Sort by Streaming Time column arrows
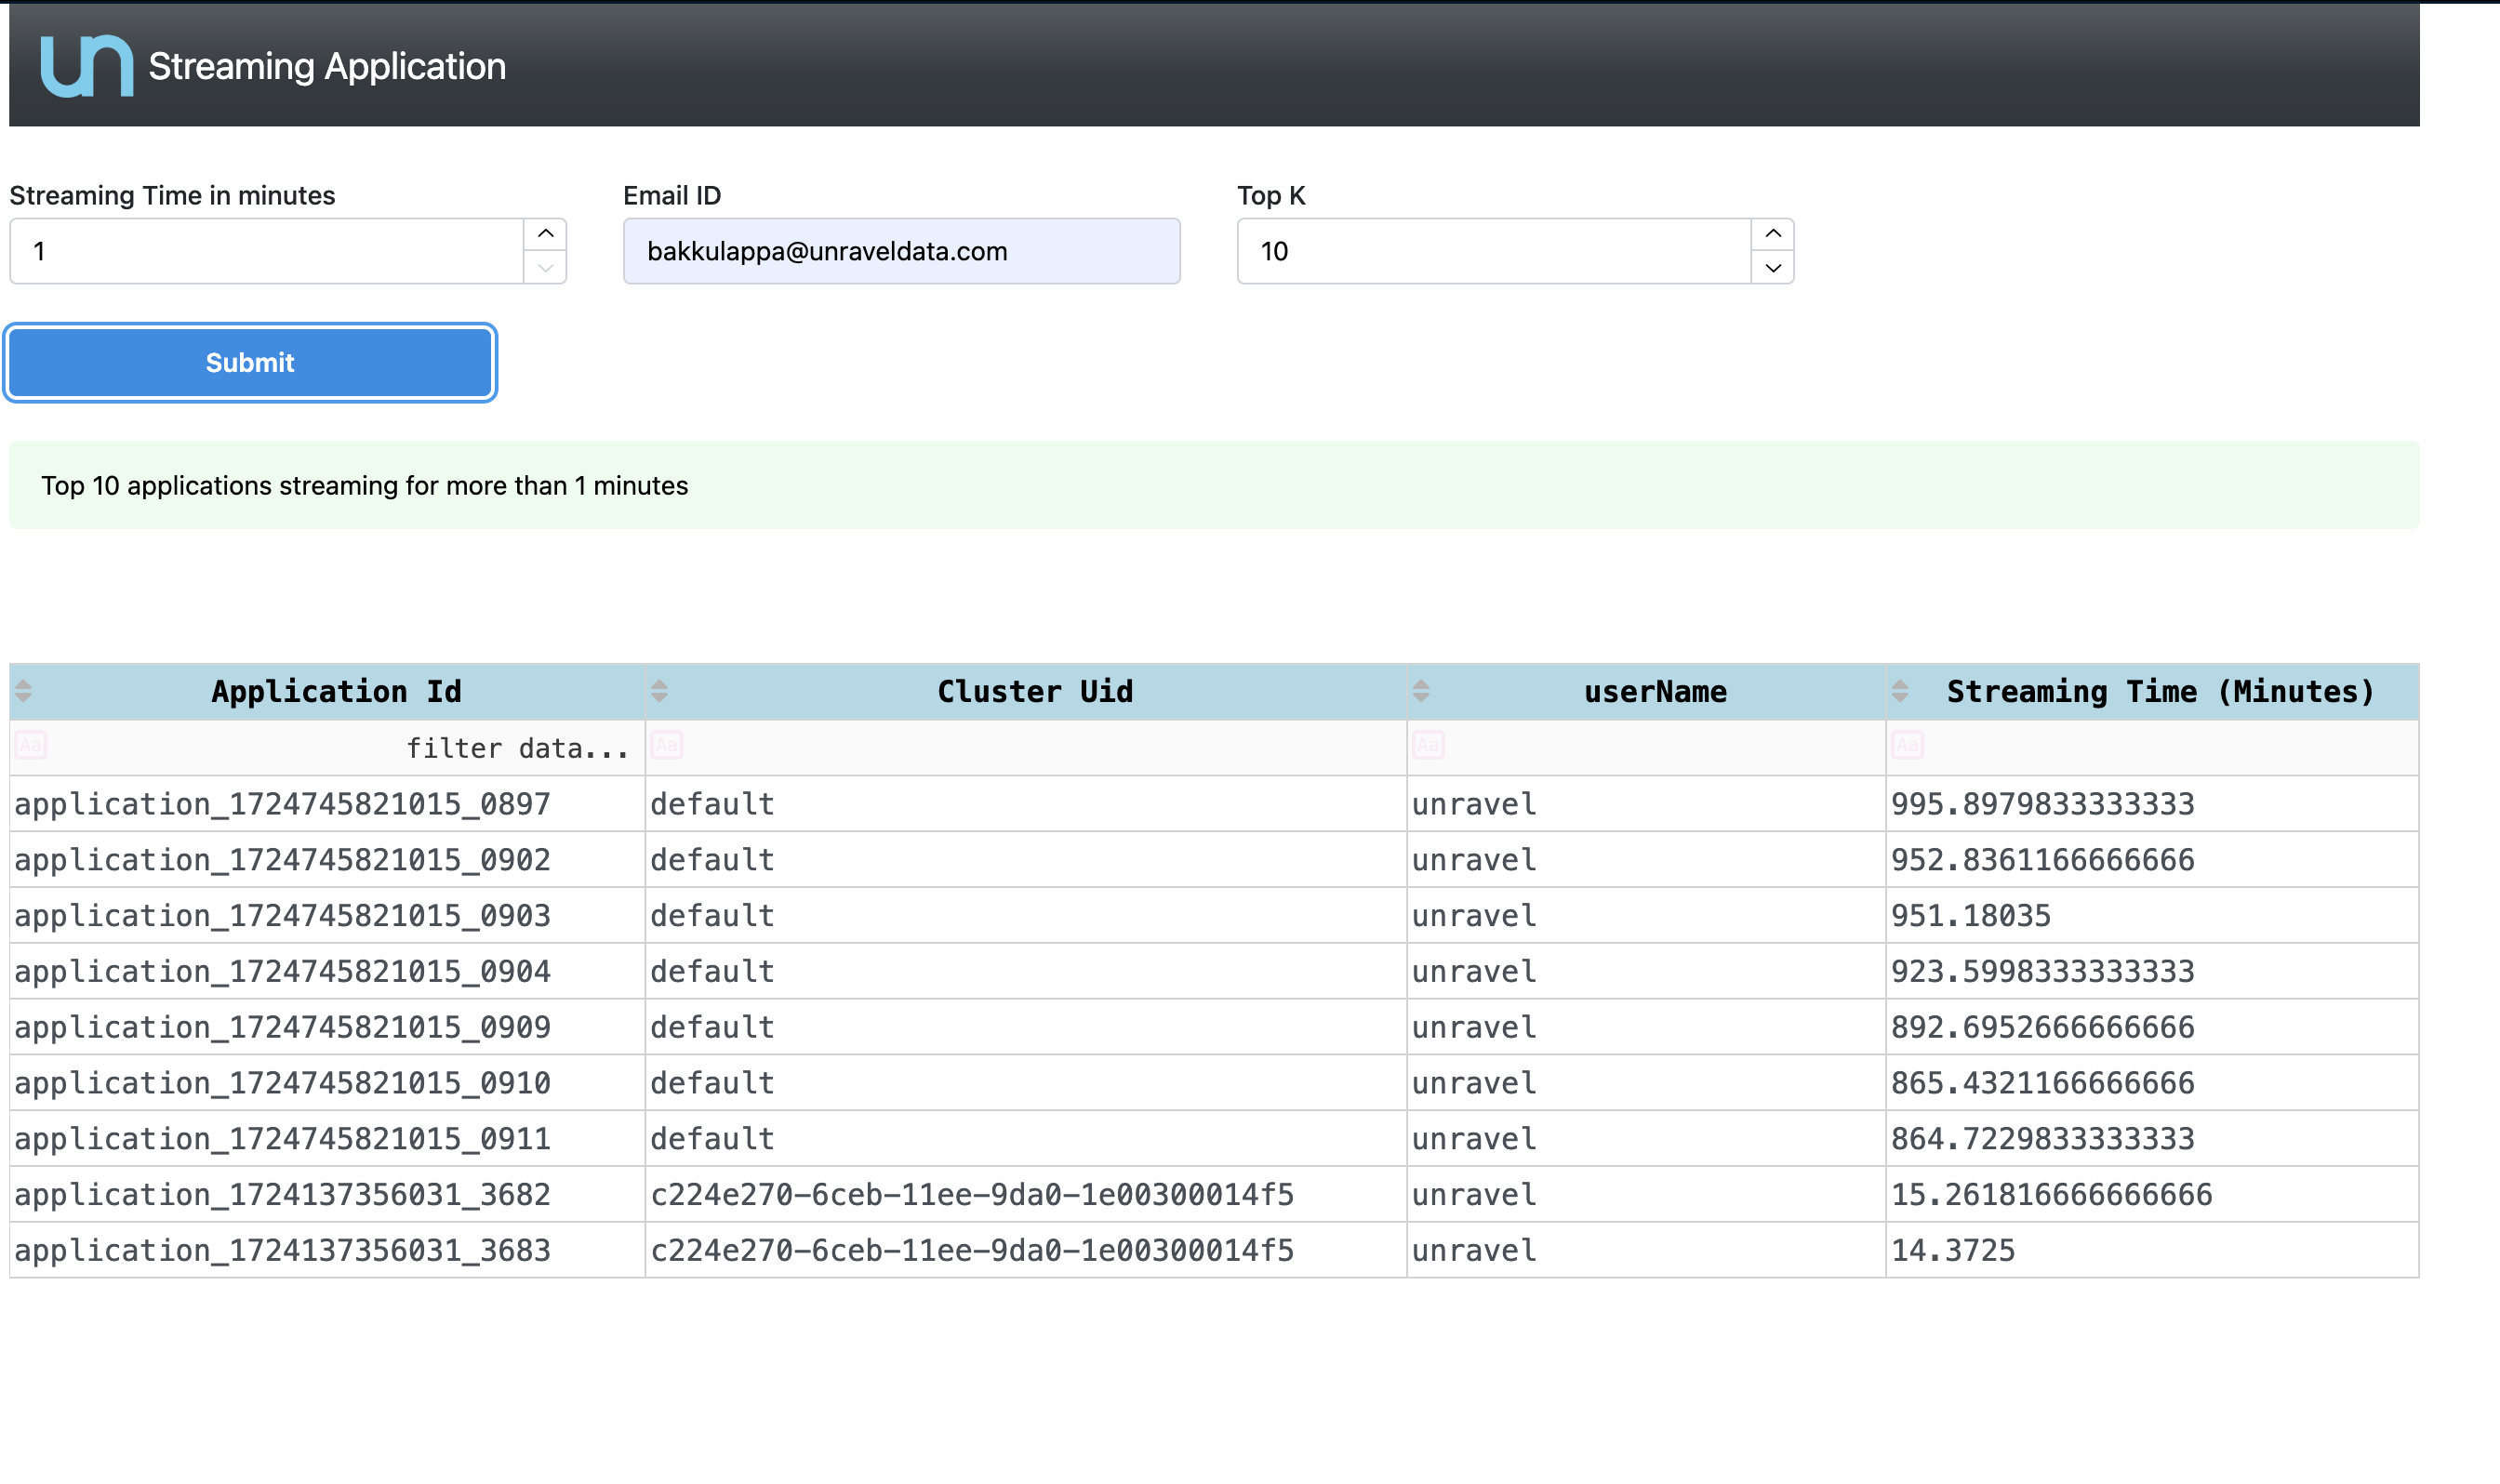 pyautogui.click(x=1900, y=690)
